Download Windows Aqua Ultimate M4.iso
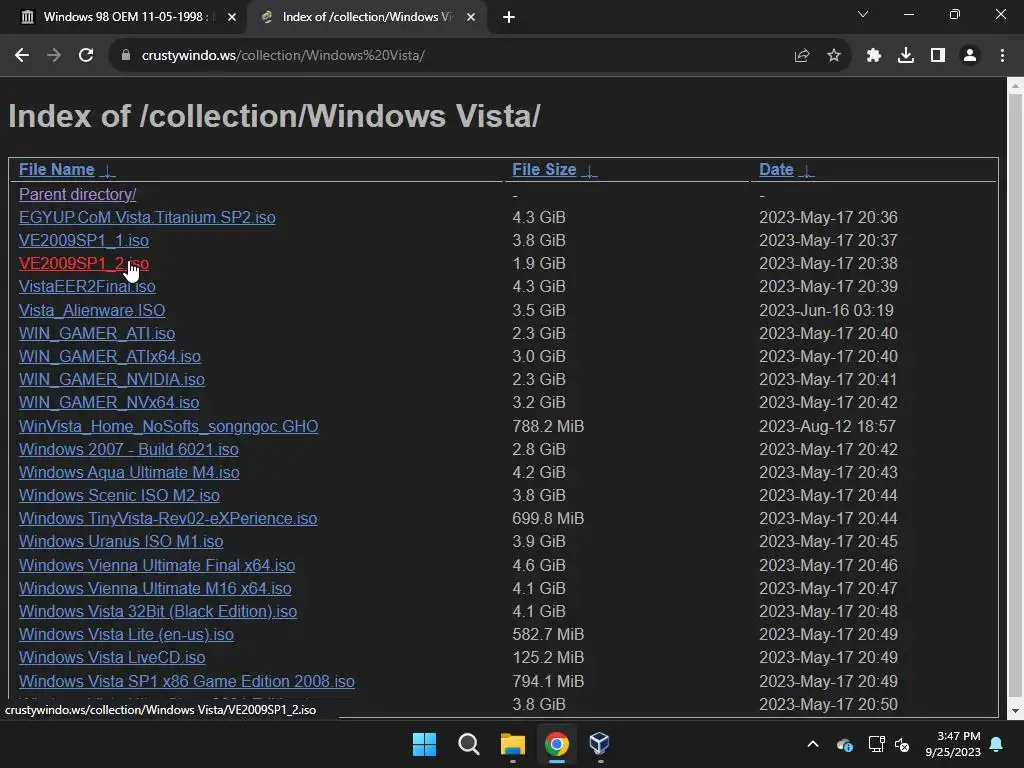 (129, 472)
